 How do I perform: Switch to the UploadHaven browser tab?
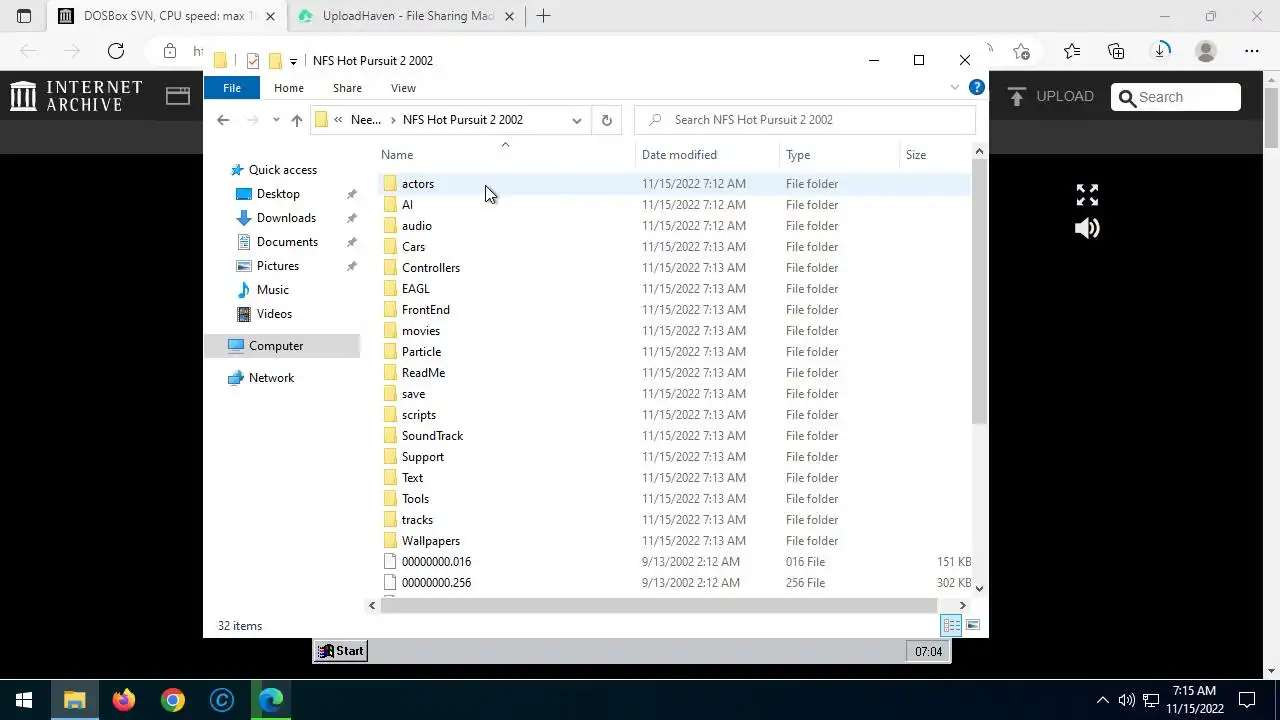pos(406,16)
